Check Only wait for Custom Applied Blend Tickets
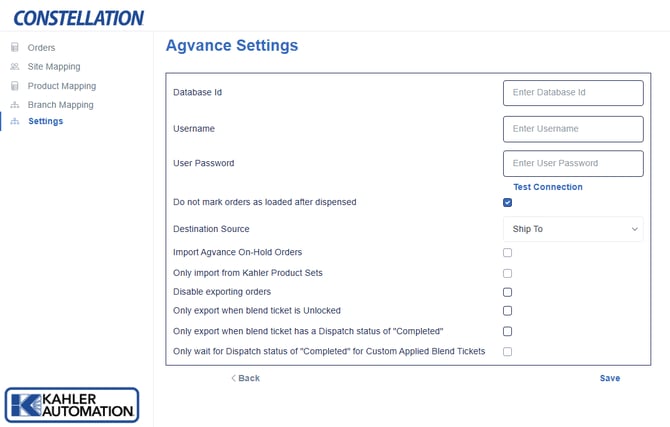670x427 pixels. point(507,352)
